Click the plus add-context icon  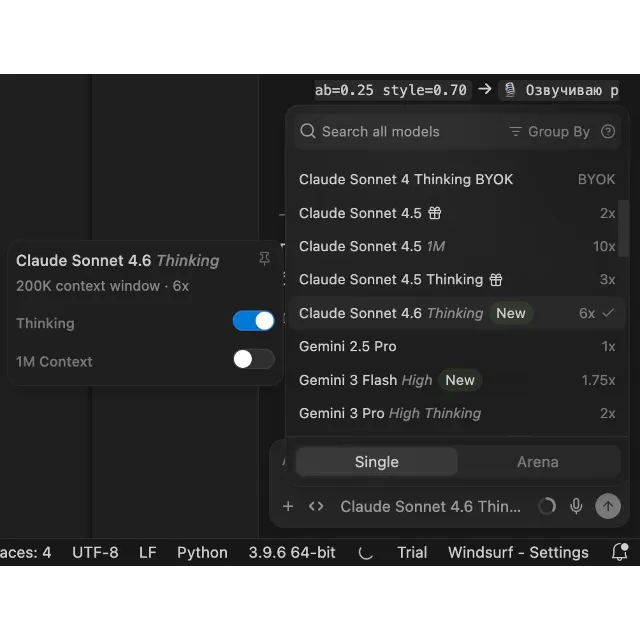pyautogui.click(x=288, y=506)
